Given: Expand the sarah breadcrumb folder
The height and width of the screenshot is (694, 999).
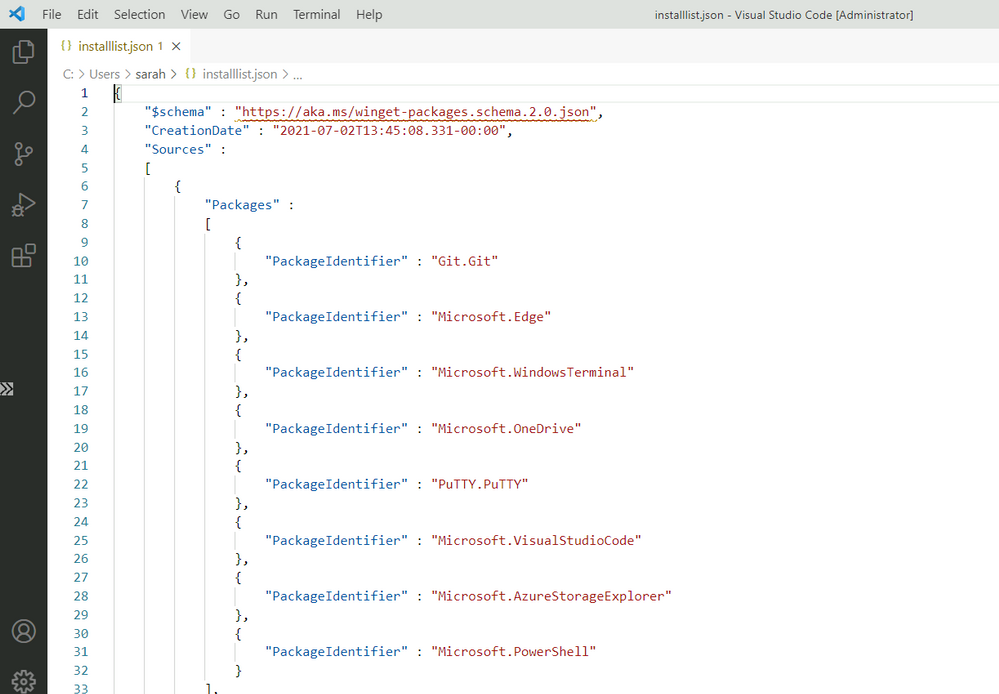Looking at the screenshot, I should pyautogui.click(x=150, y=74).
